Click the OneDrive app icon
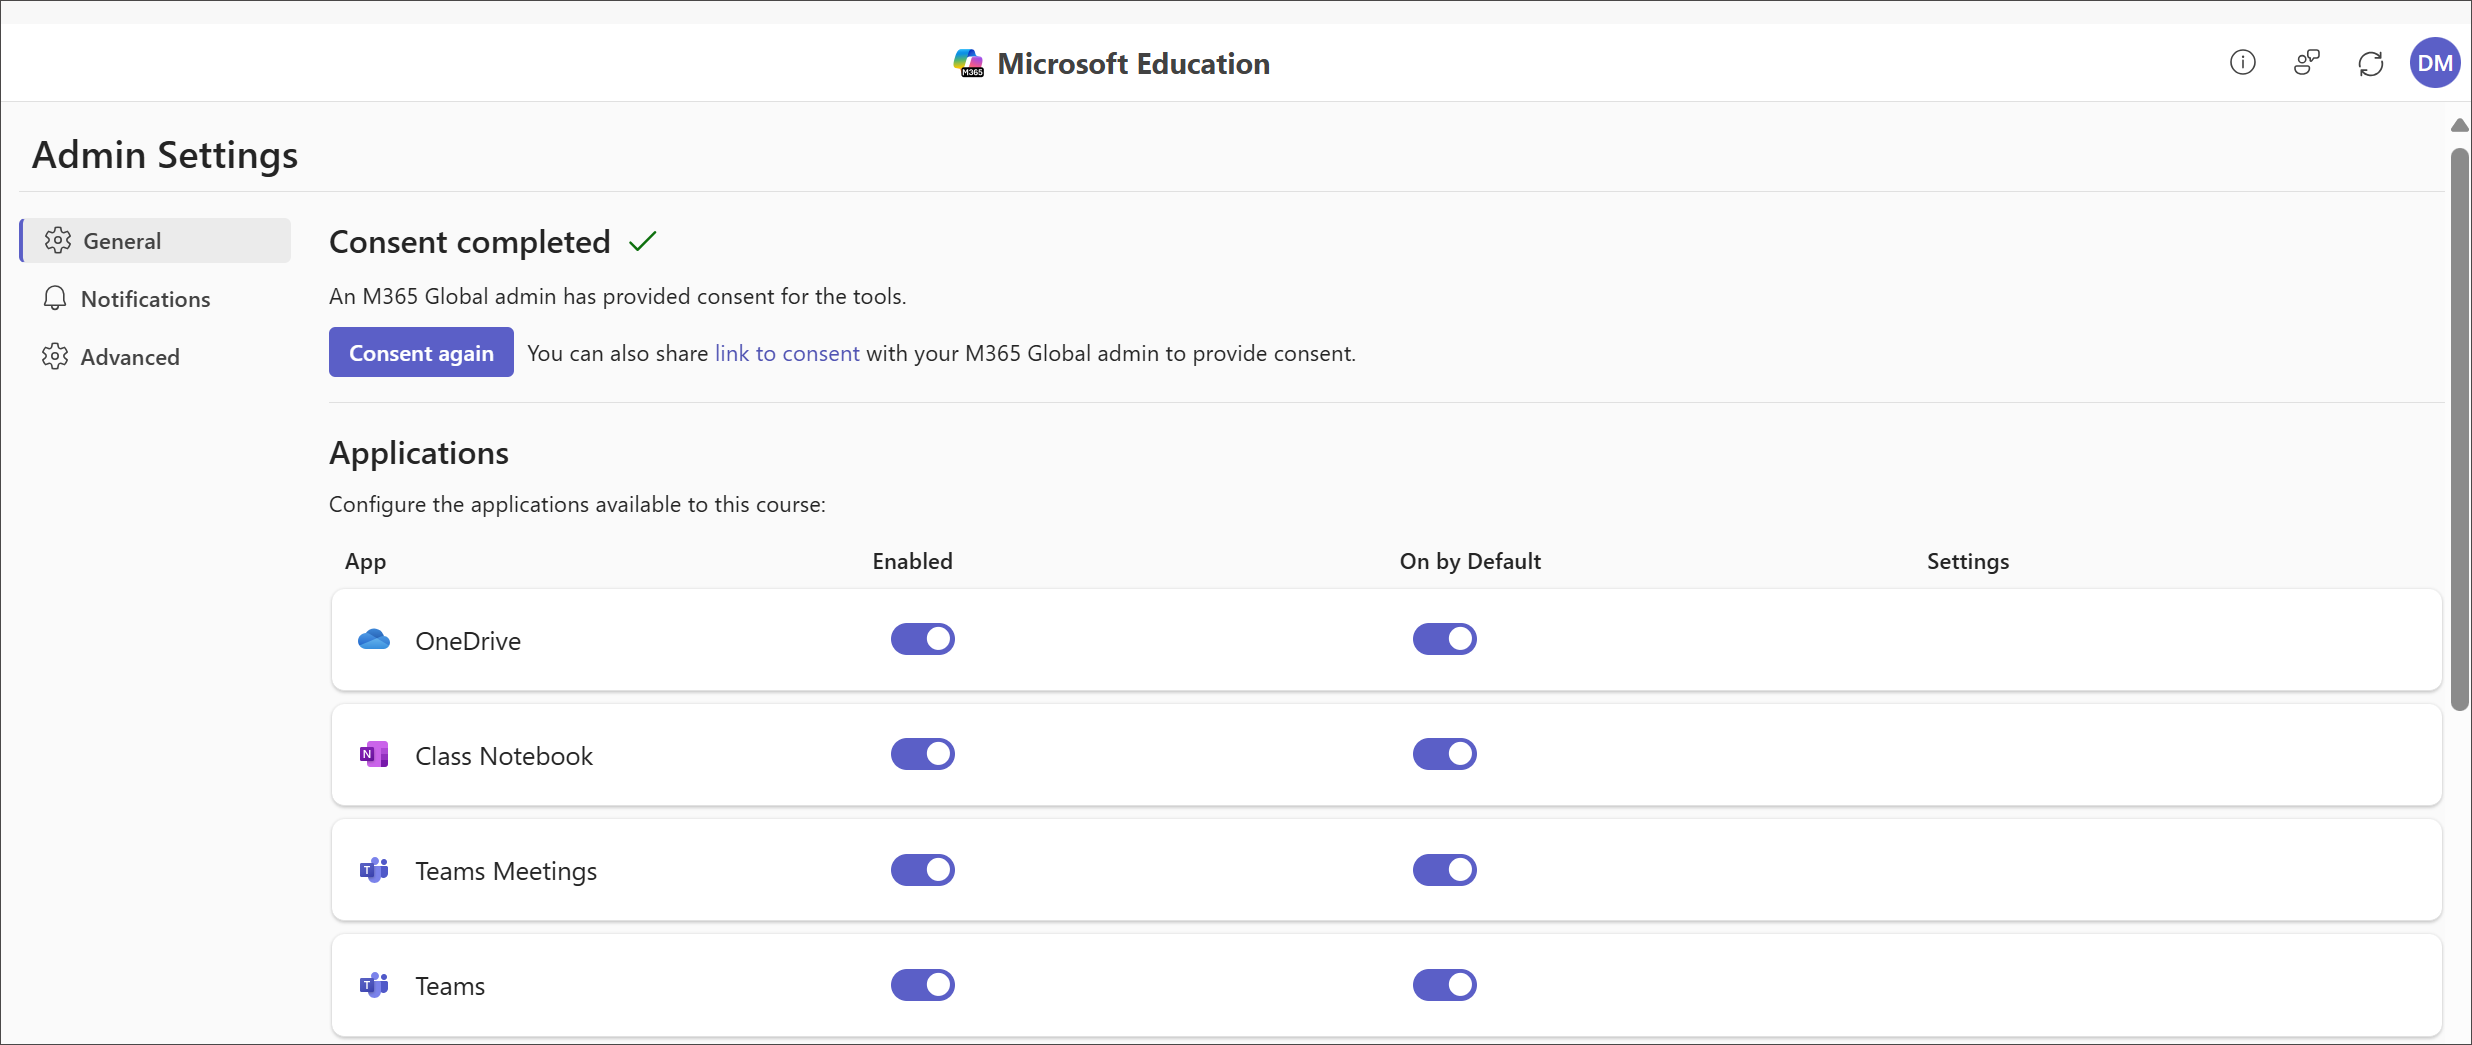 (x=373, y=639)
